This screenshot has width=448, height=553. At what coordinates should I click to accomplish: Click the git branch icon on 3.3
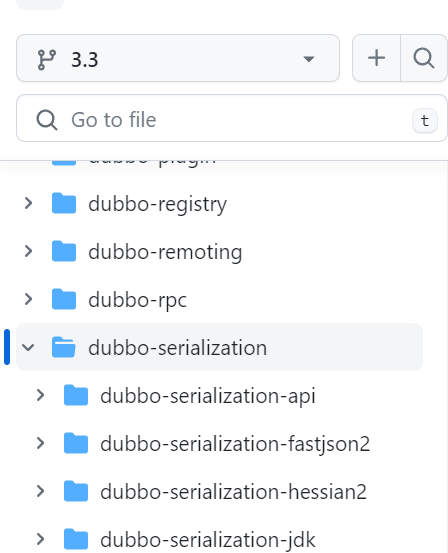[47, 59]
